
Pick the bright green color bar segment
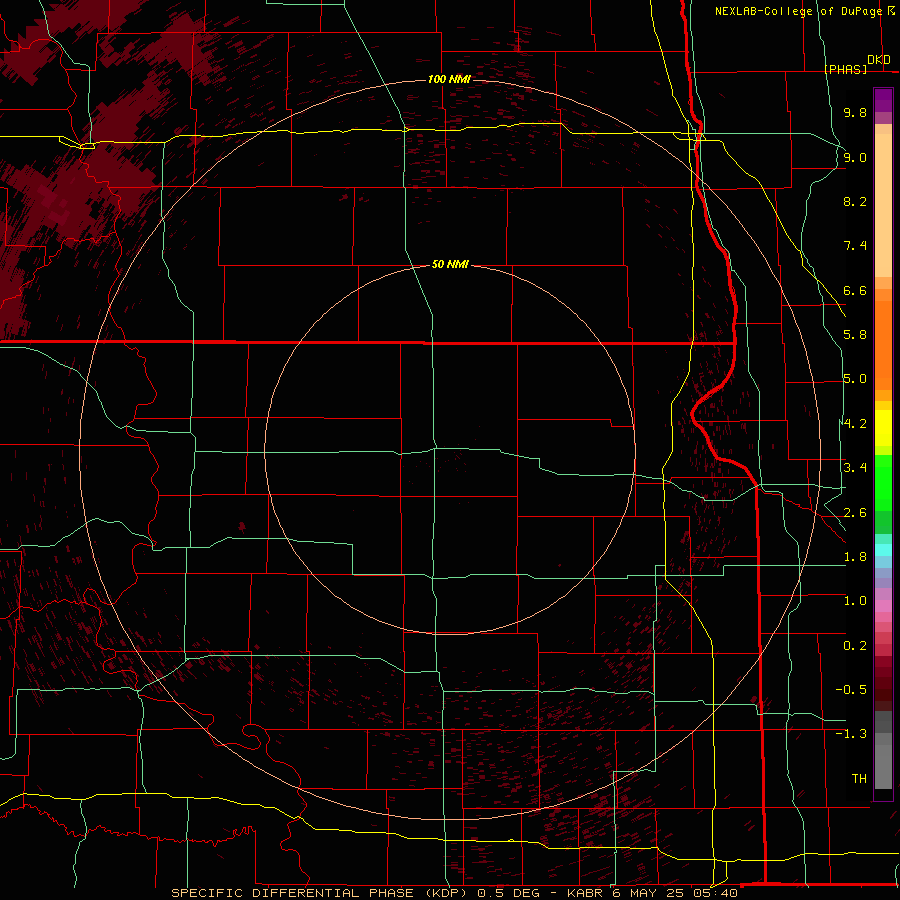pos(883,483)
